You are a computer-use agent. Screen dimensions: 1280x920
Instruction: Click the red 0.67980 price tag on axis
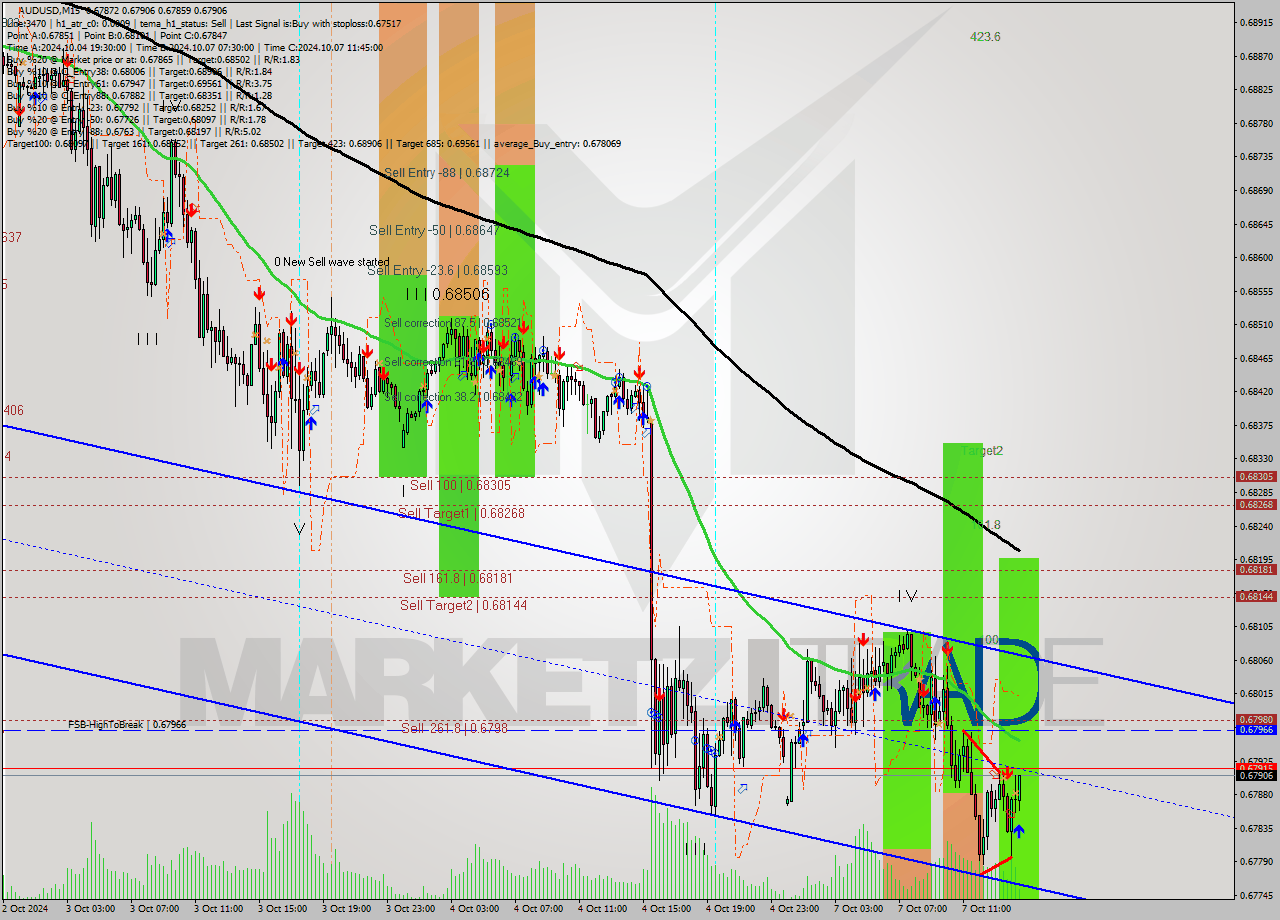[x=1256, y=719]
